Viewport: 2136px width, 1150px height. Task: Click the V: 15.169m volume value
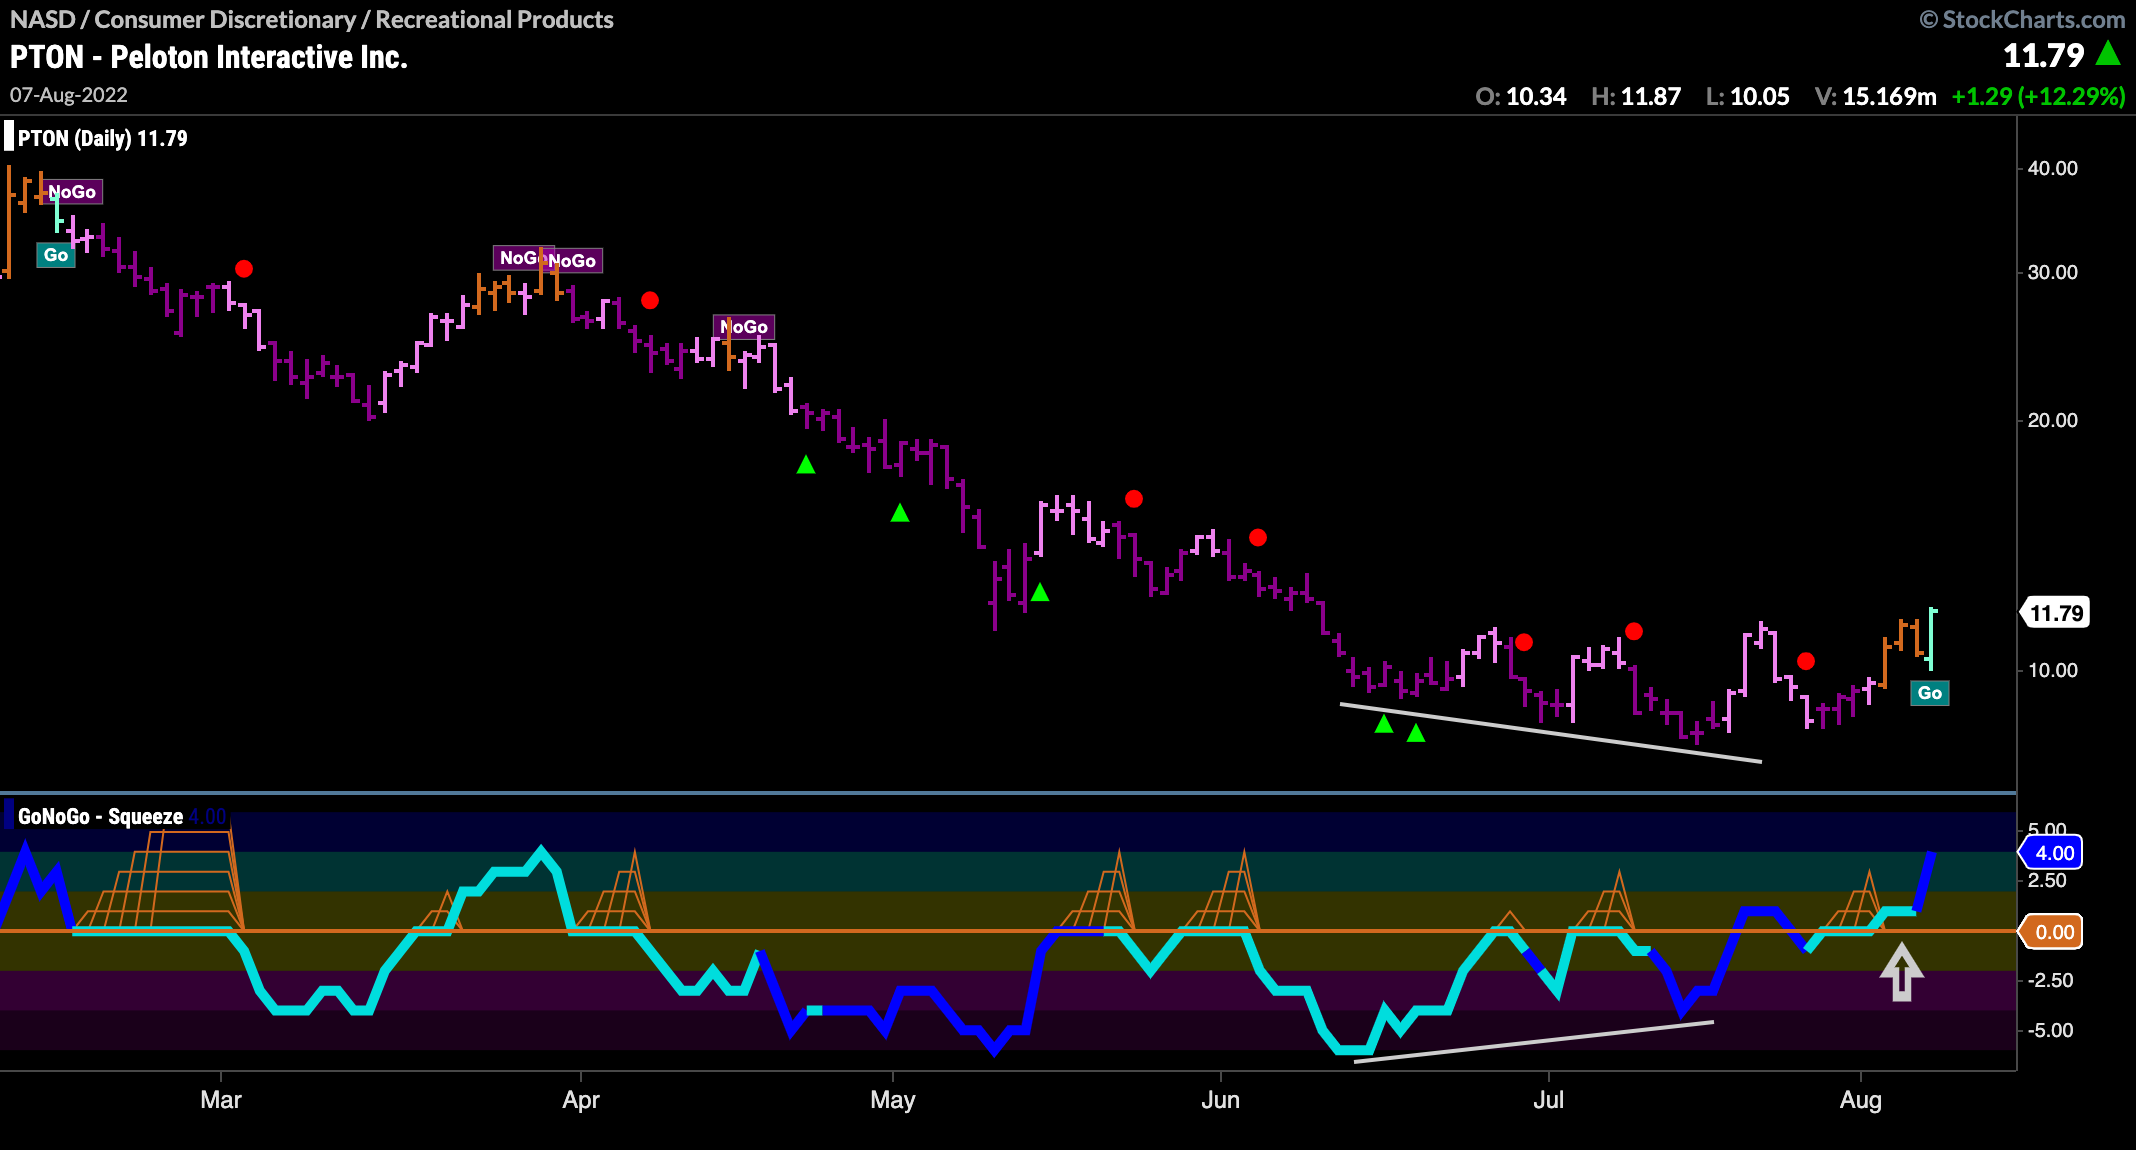1876,97
